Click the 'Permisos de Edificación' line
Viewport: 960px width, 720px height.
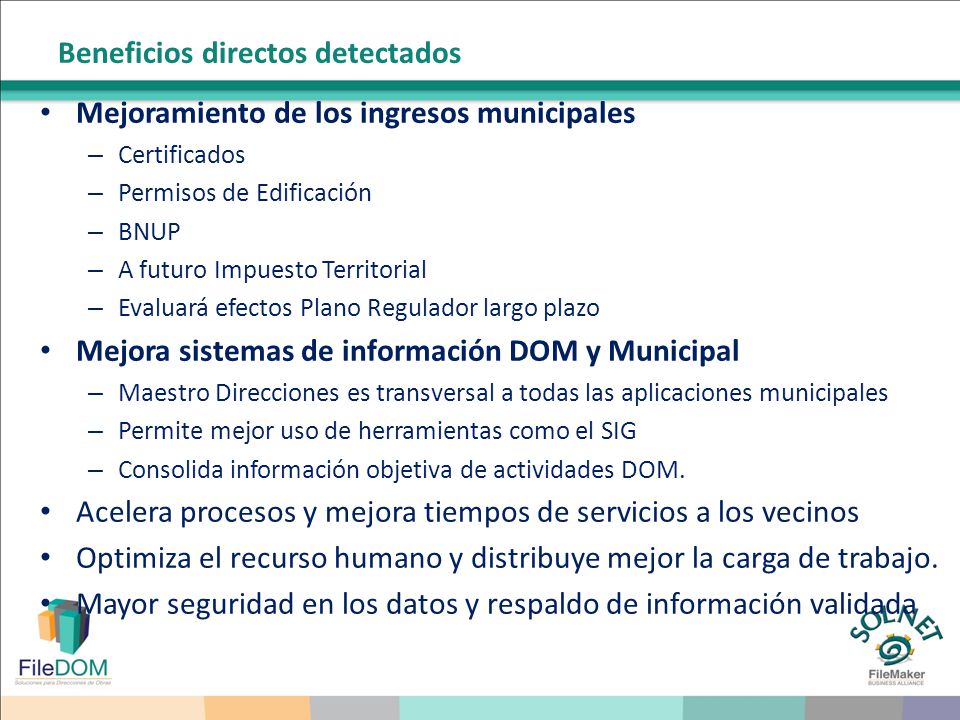point(245,193)
